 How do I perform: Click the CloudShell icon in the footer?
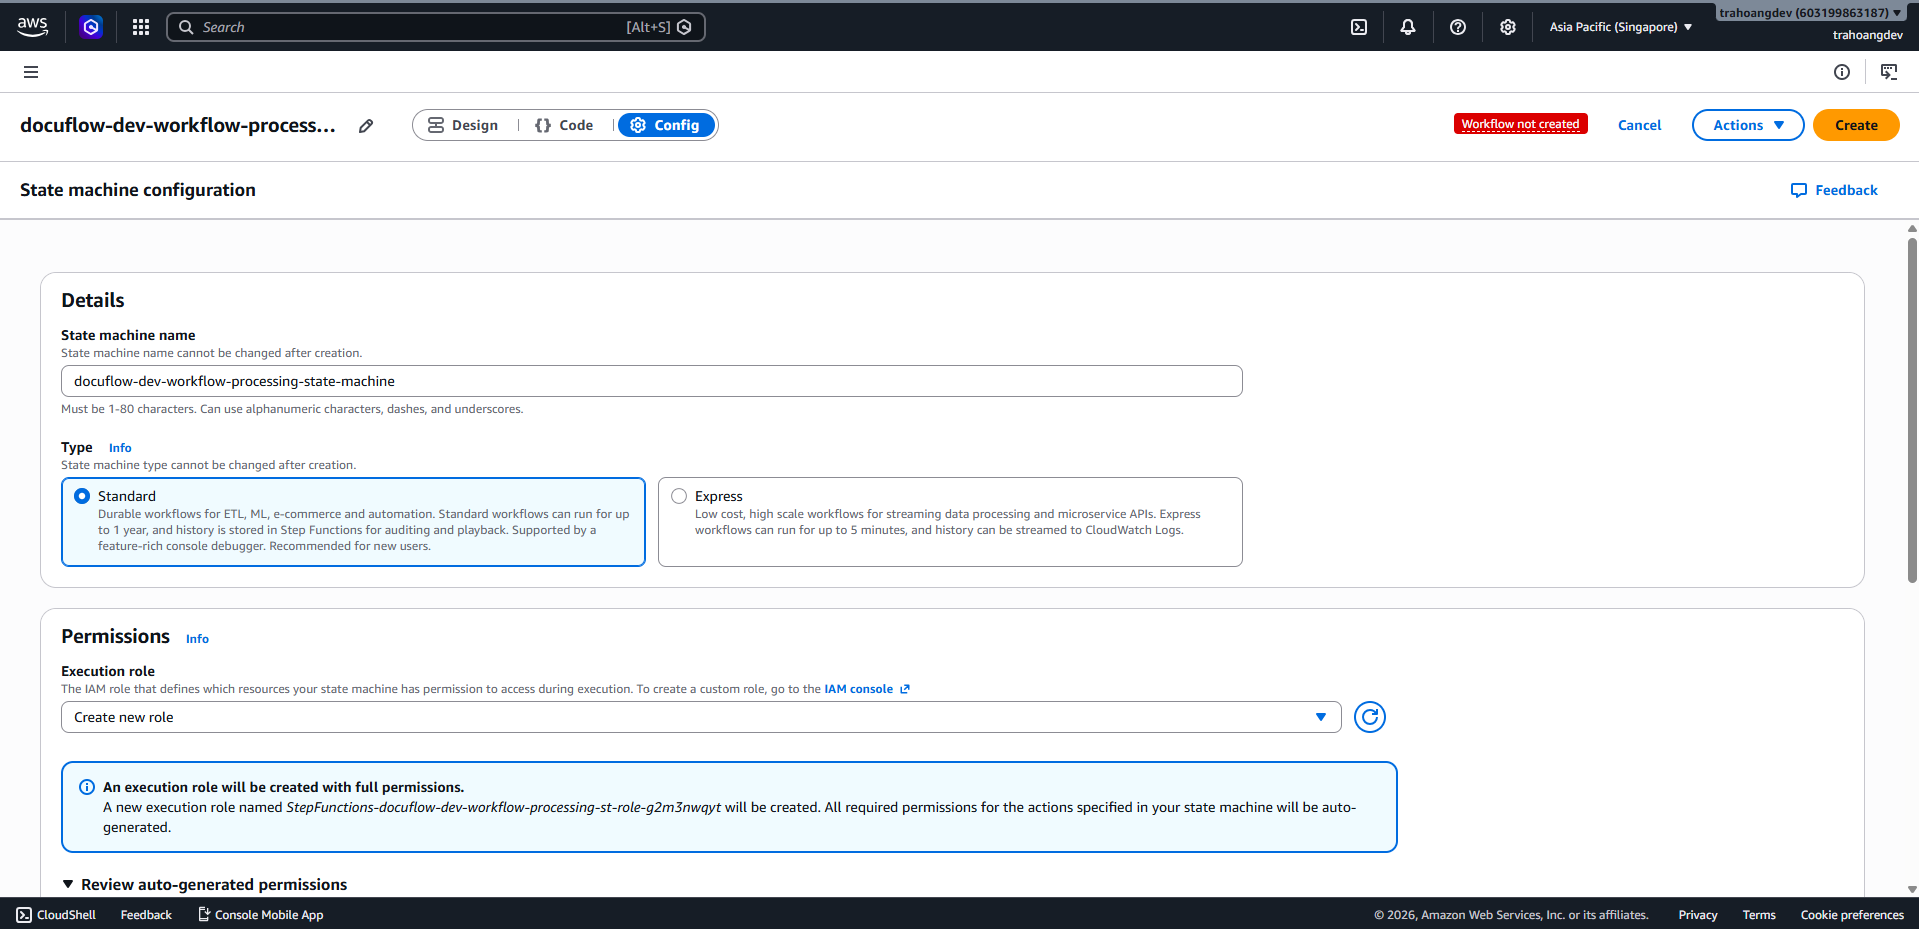[24, 914]
